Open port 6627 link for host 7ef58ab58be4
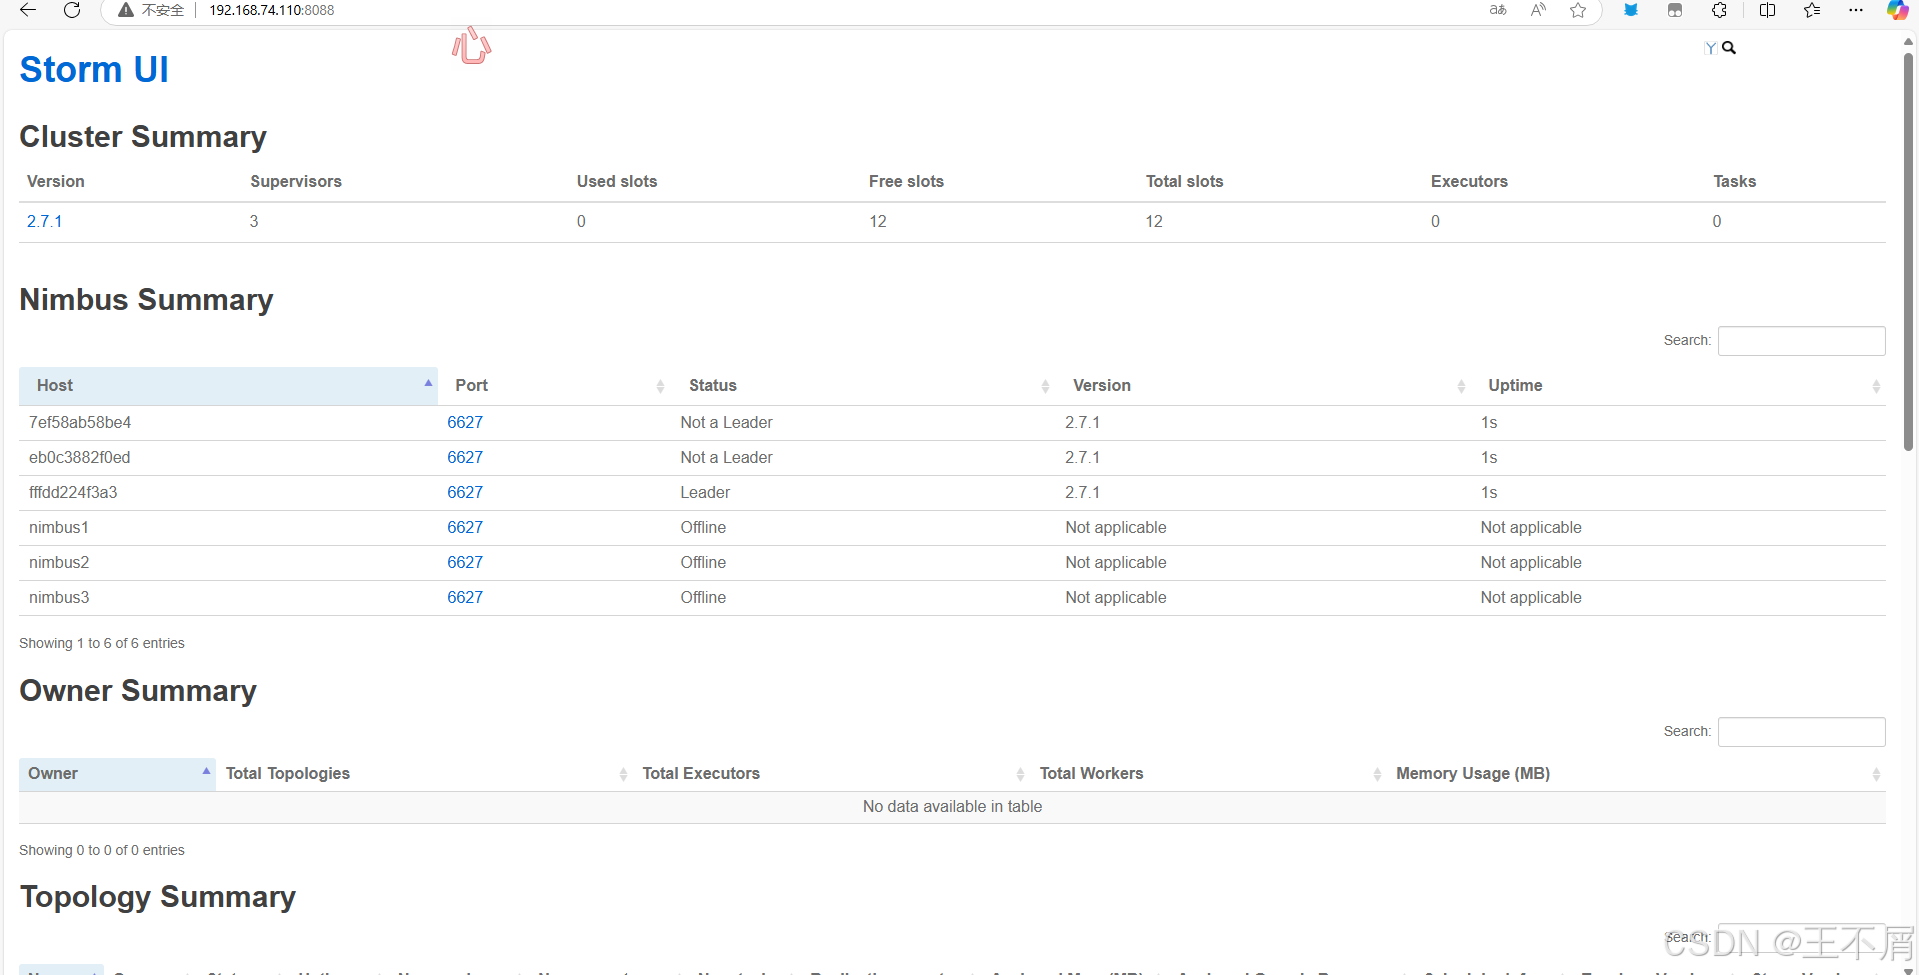 click(x=465, y=422)
